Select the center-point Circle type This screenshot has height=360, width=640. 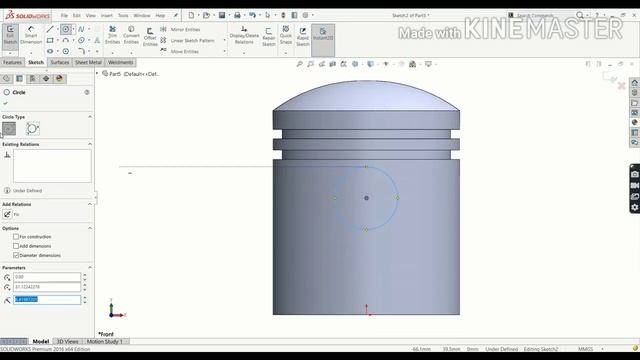(9, 129)
